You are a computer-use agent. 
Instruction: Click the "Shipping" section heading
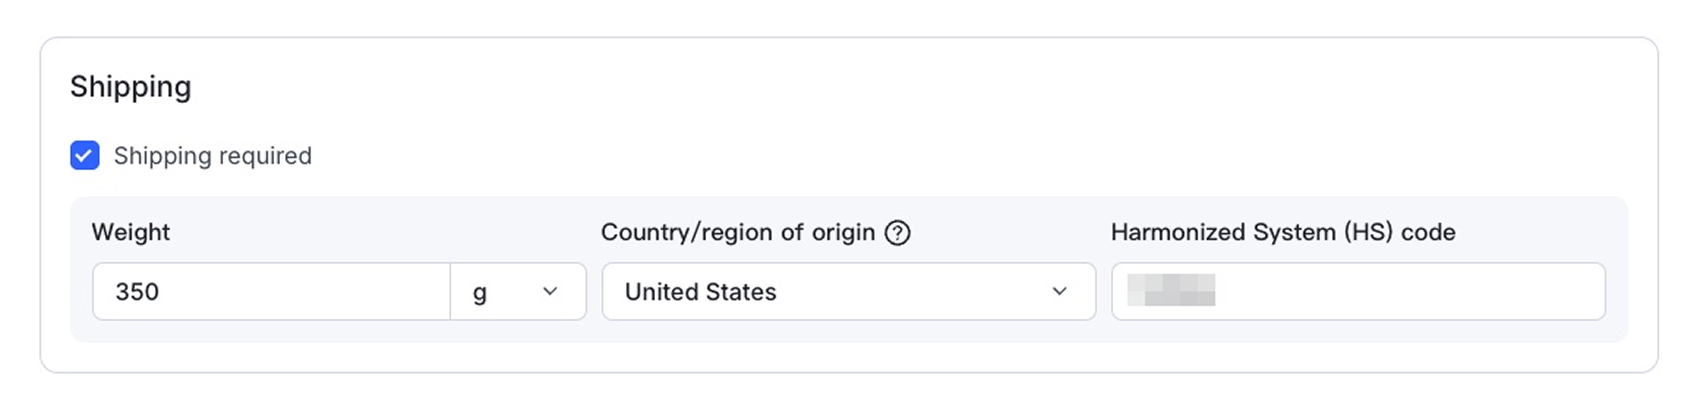pyautogui.click(x=131, y=87)
